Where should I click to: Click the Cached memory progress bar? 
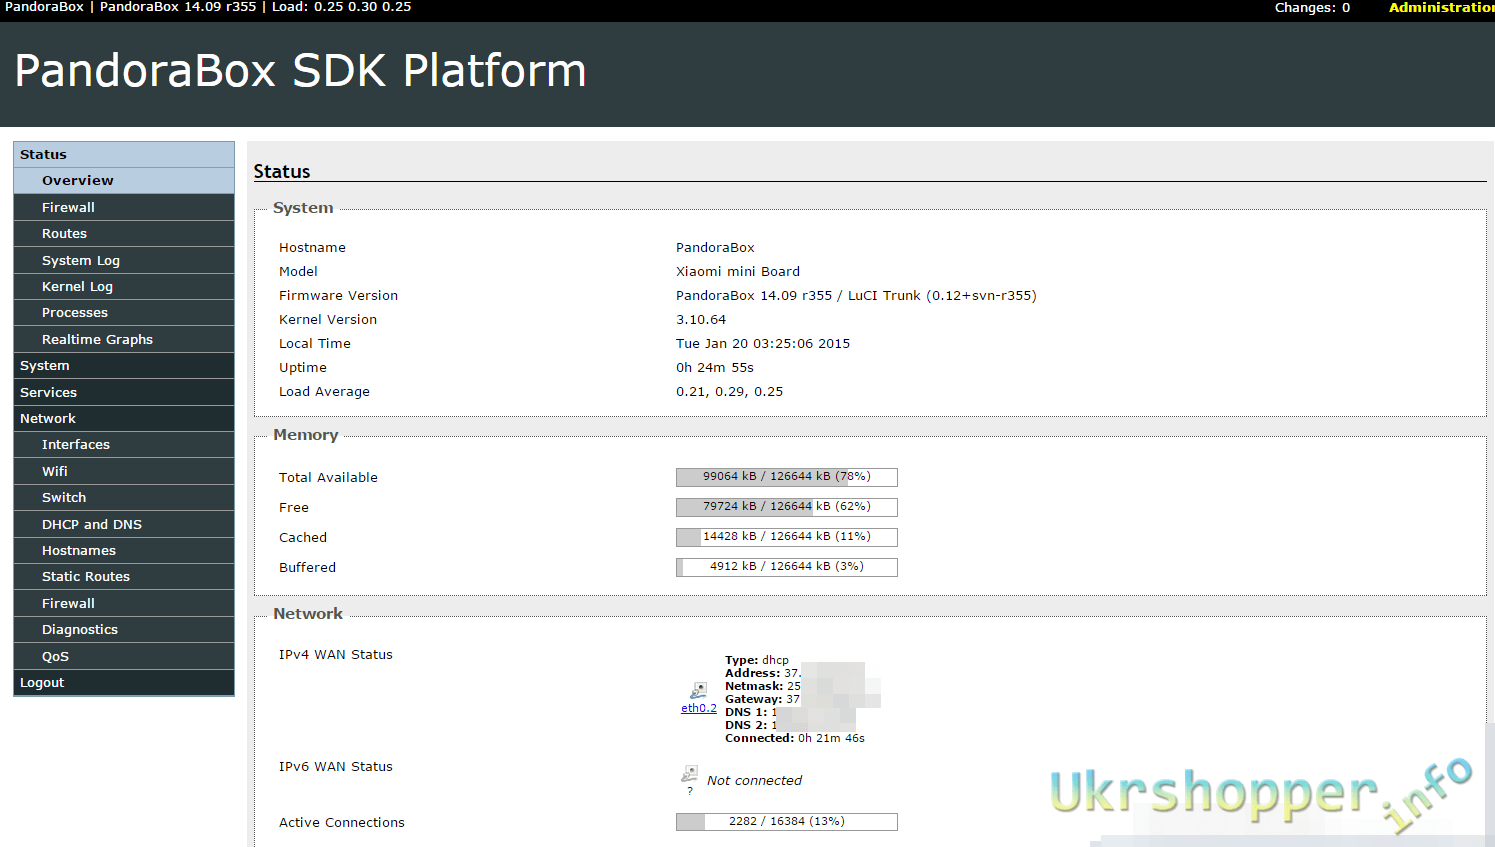point(787,537)
